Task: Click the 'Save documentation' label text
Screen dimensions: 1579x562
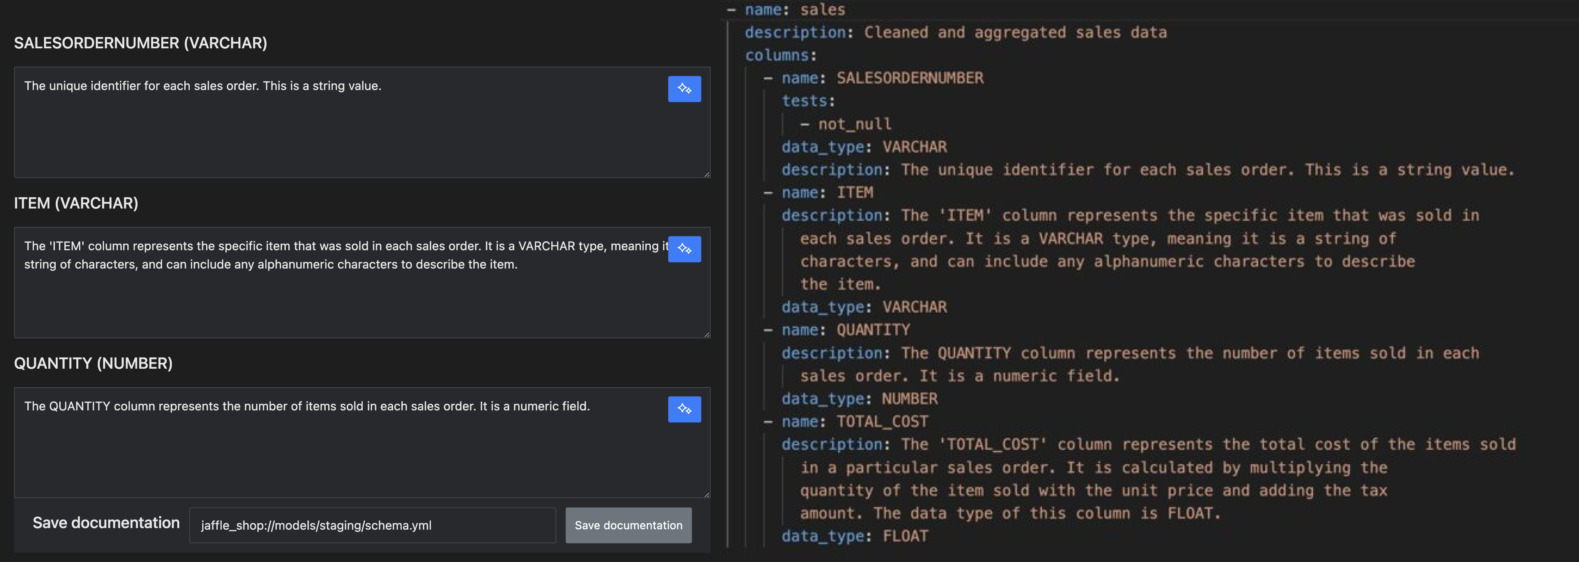Action: tap(106, 523)
